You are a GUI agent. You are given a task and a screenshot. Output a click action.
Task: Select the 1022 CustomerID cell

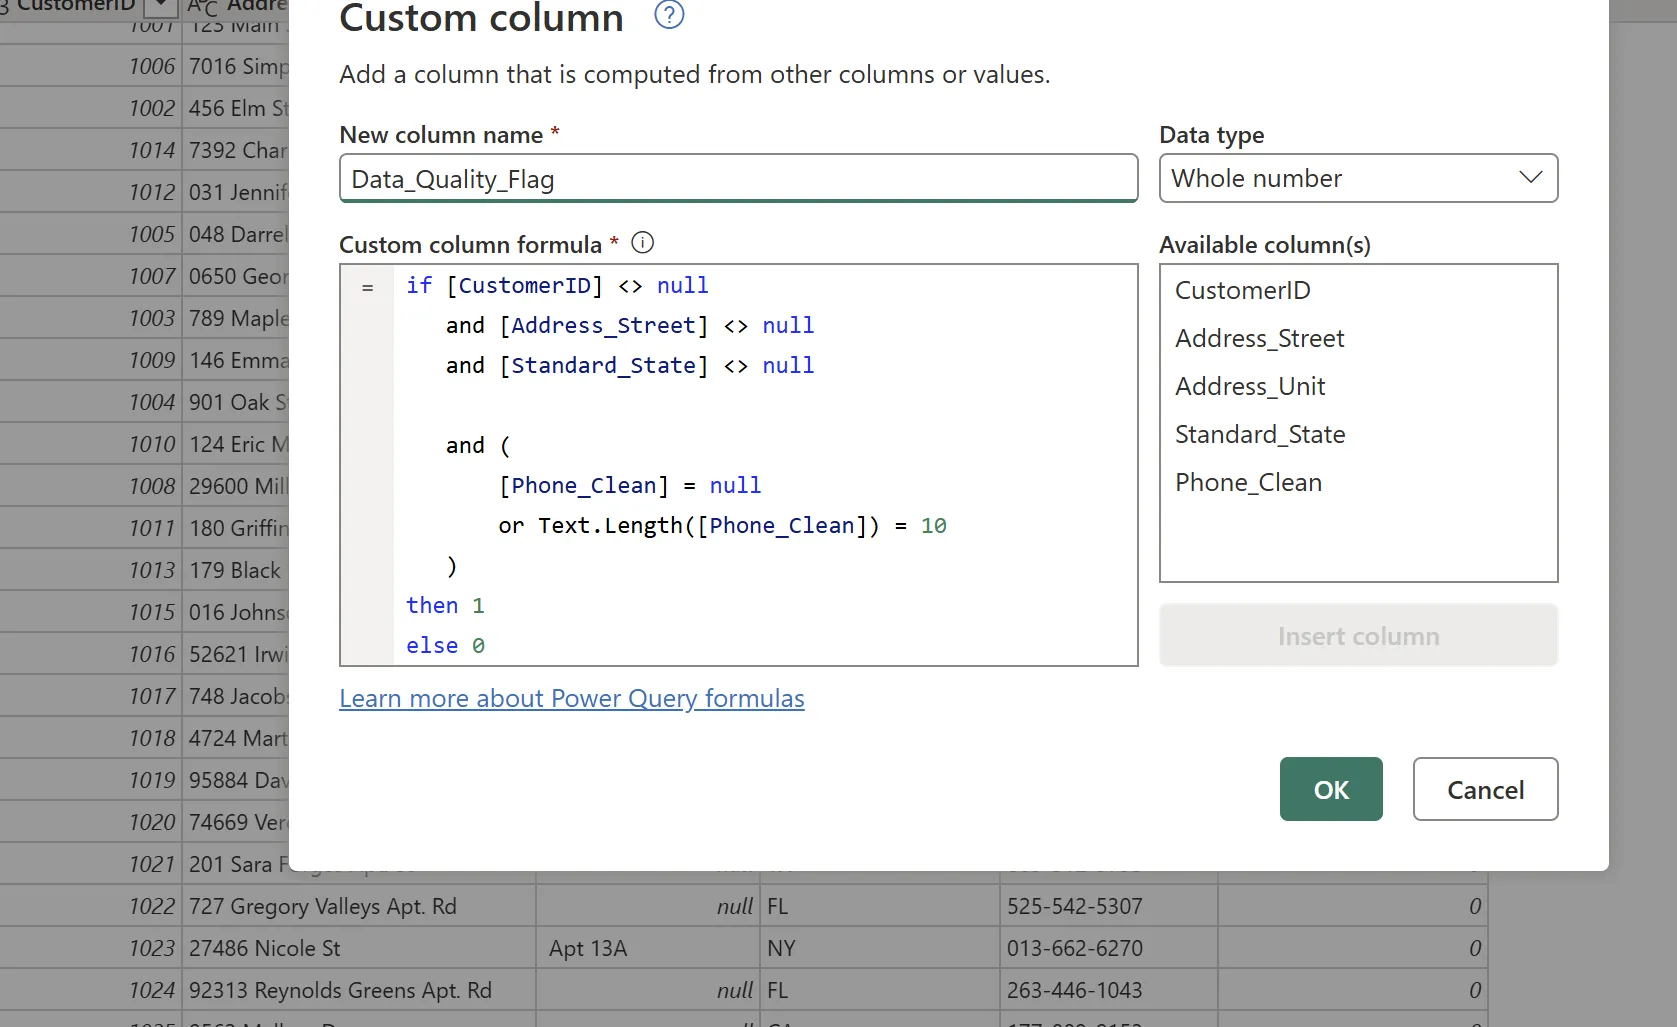tap(90, 906)
